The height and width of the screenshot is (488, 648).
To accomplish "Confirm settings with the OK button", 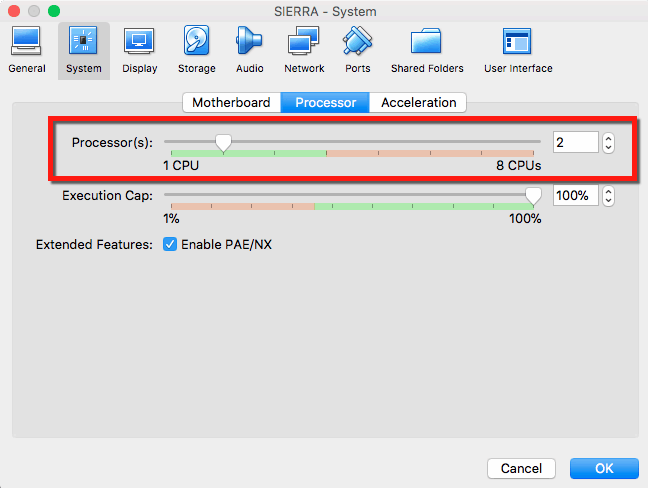I will click(604, 468).
